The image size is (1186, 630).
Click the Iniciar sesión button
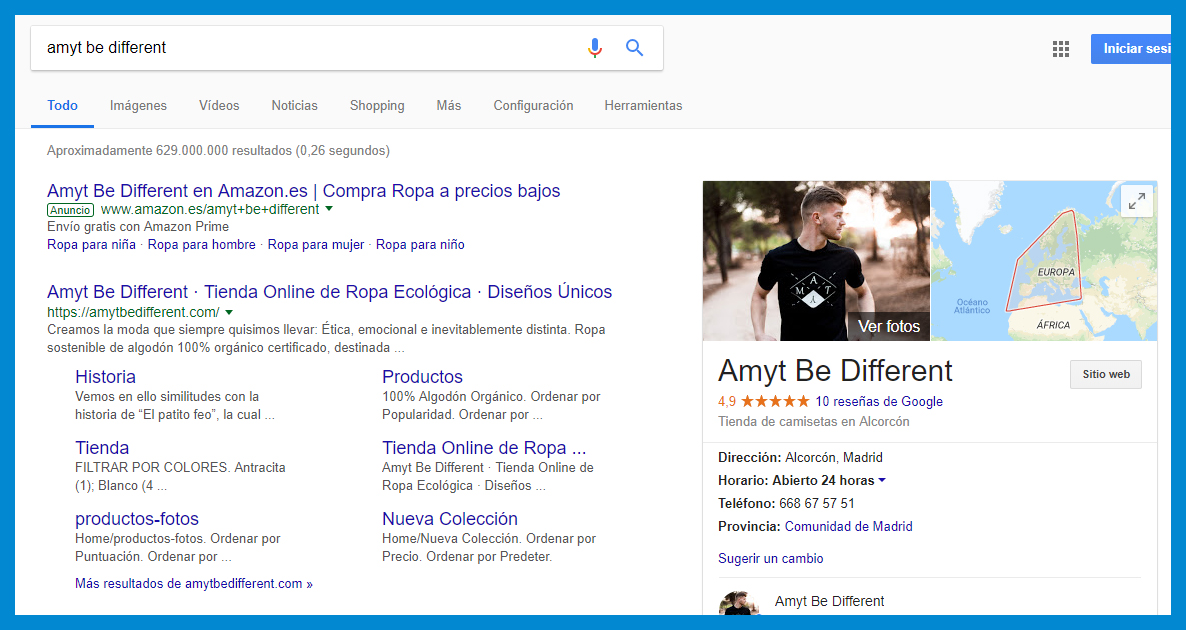pos(1131,49)
